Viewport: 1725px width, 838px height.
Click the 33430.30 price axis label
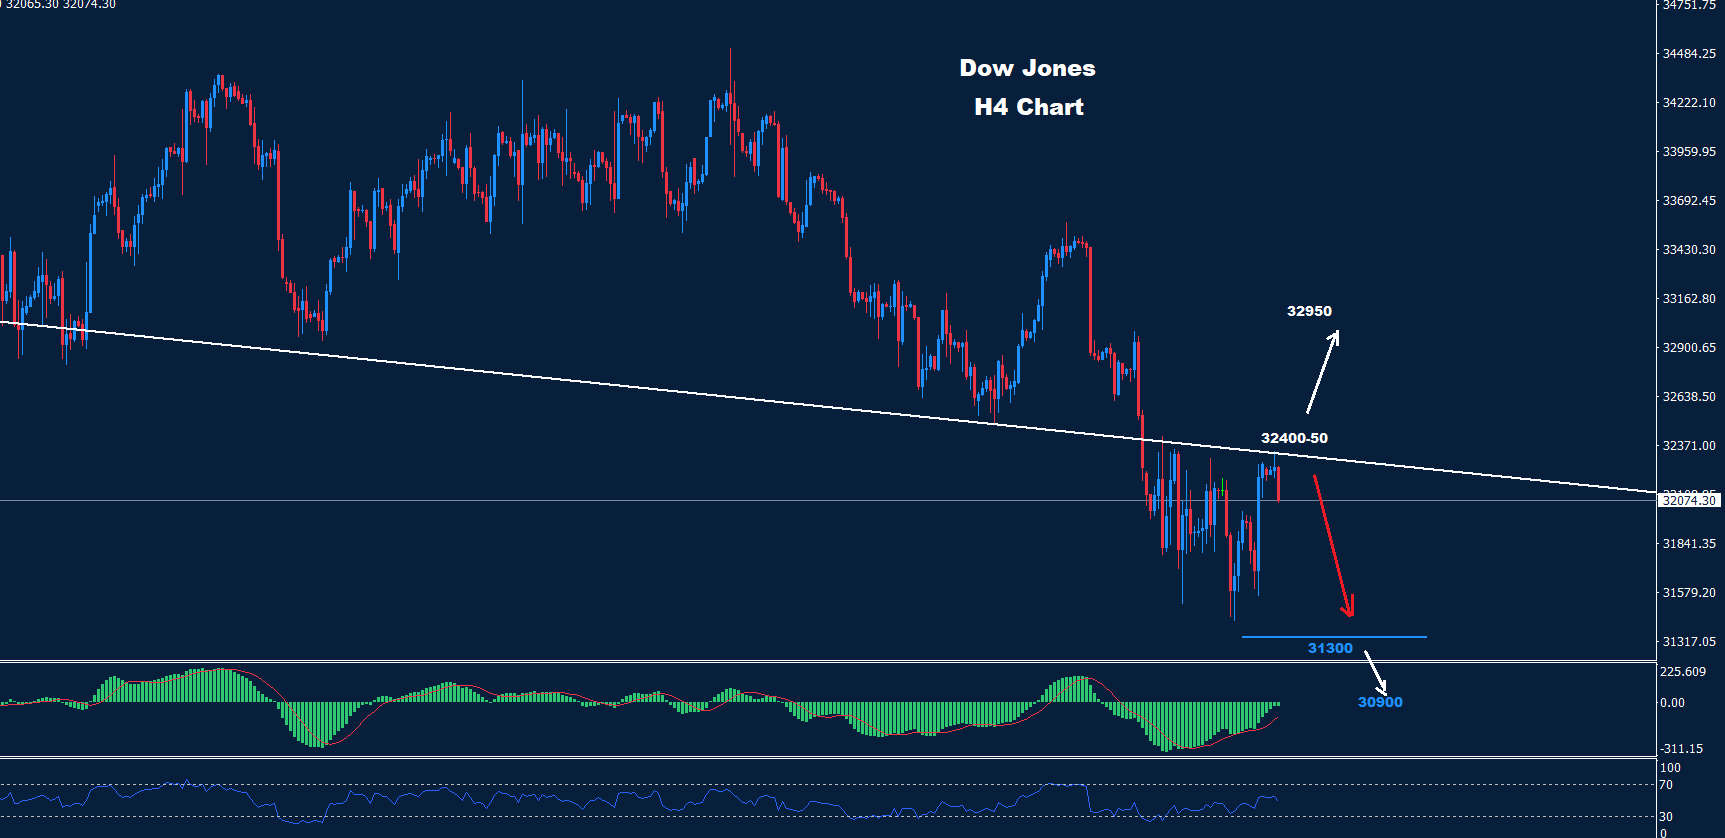click(1688, 249)
